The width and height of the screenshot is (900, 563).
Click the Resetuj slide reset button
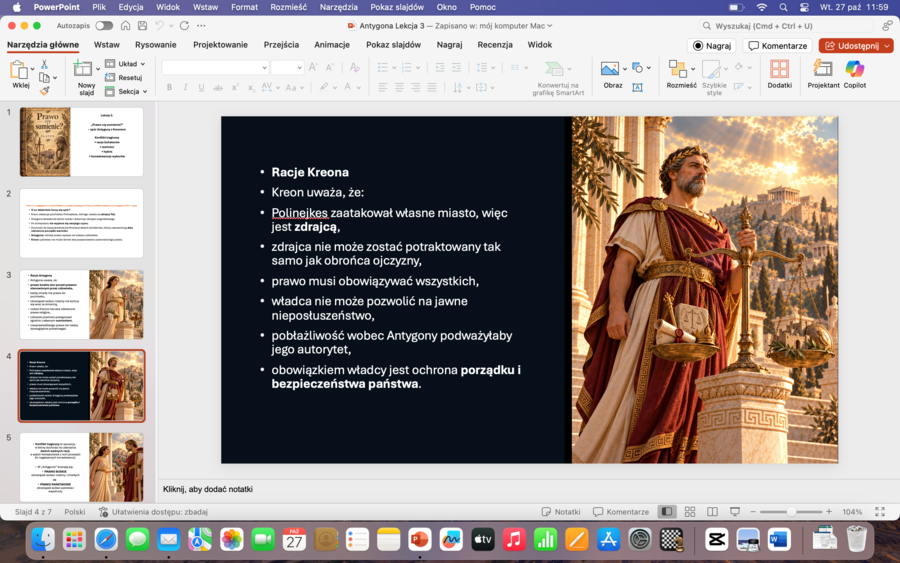124,77
